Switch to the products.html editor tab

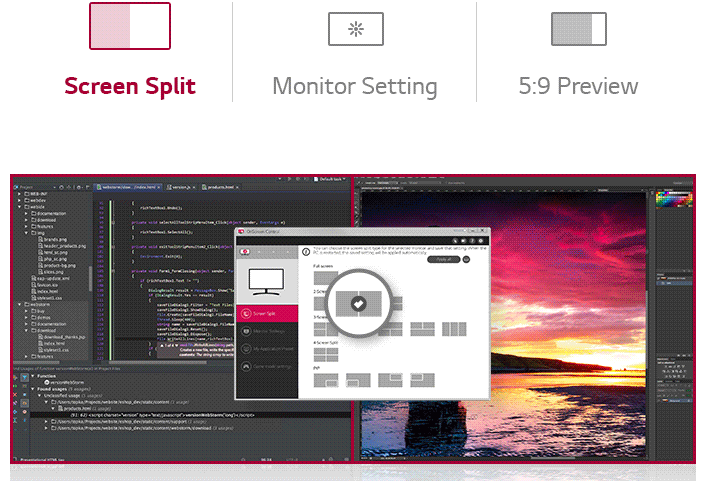coord(220,187)
